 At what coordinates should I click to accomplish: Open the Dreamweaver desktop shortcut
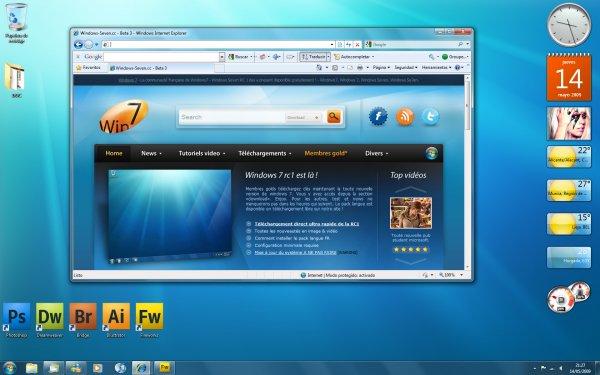(50, 319)
